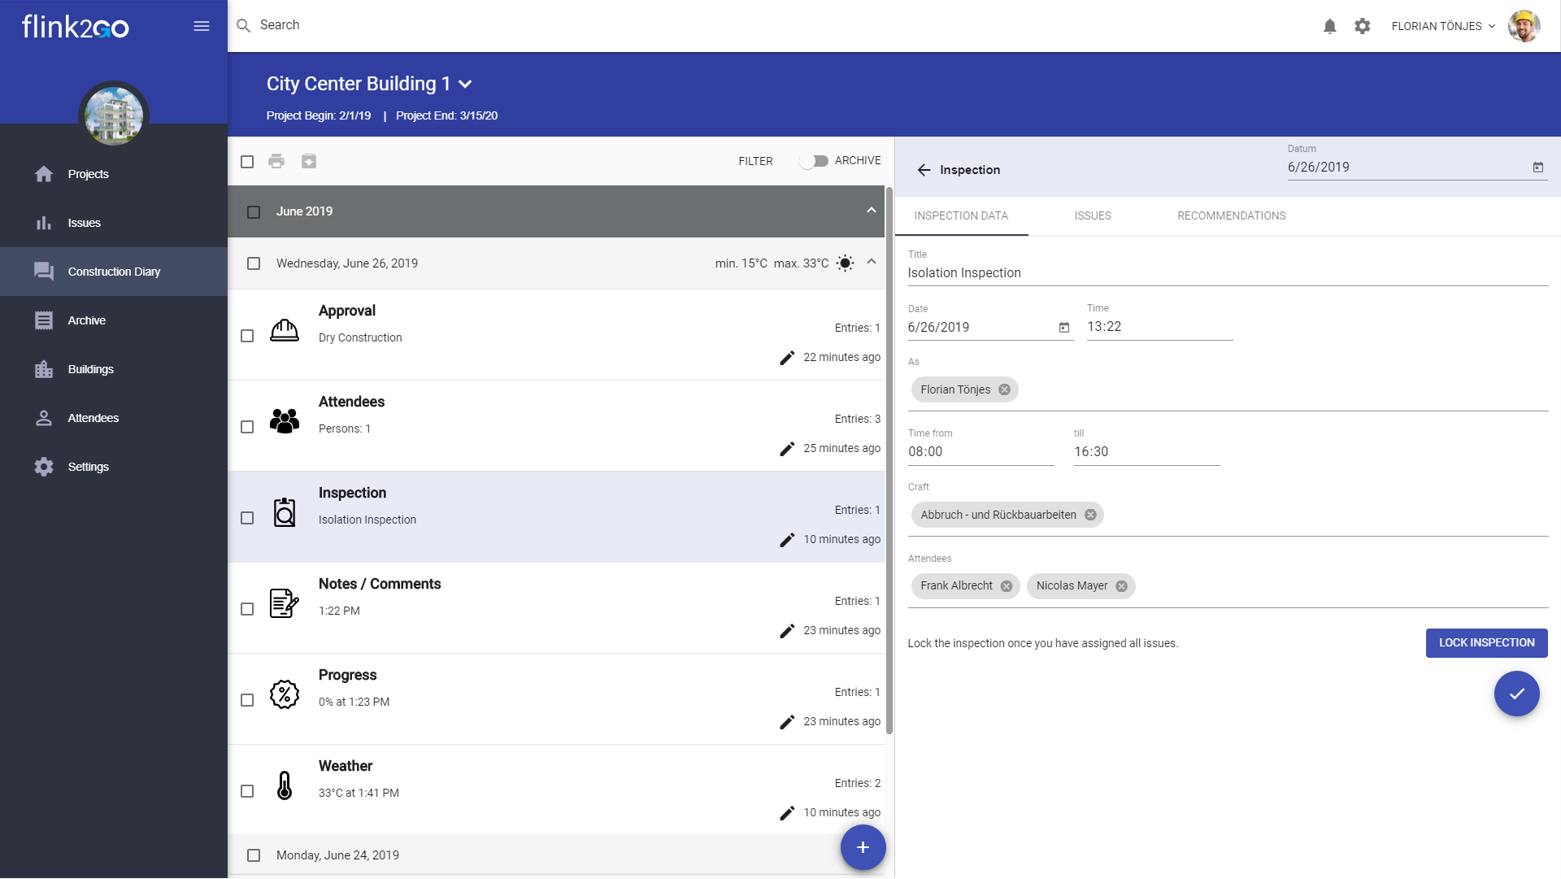Screen dimensions: 1561x879
Task: Remove the Nicolas Mayer attendee chip
Action: 1122,586
